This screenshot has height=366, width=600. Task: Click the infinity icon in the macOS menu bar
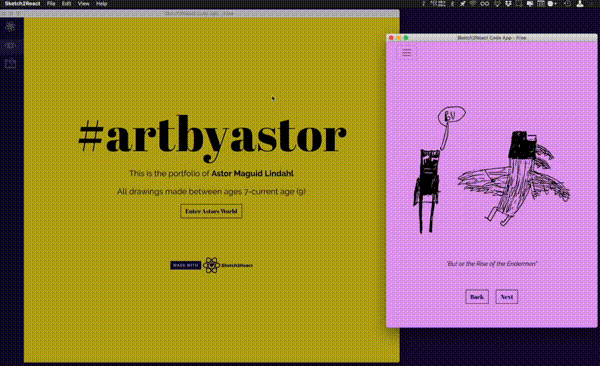click(485, 4)
